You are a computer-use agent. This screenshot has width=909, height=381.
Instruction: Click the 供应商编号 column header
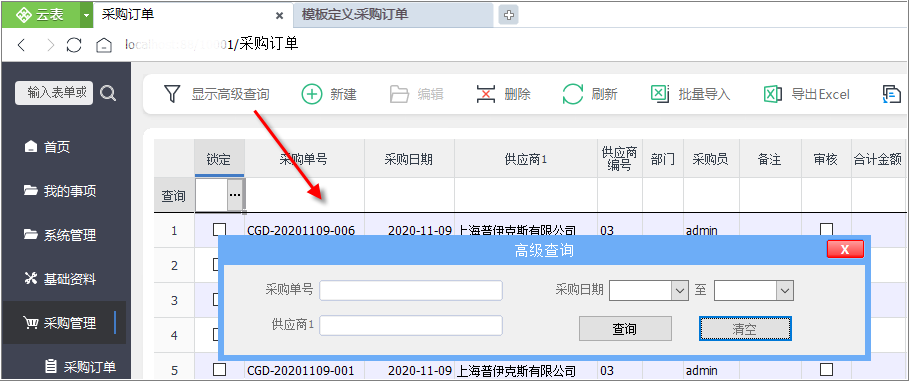[620, 158]
